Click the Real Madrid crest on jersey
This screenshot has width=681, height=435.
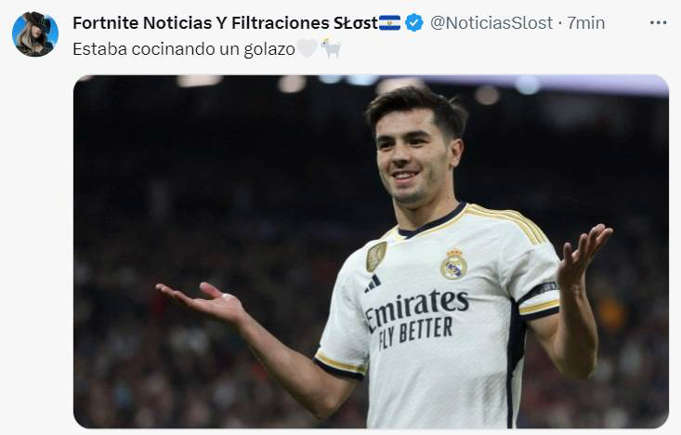pos(453,264)
